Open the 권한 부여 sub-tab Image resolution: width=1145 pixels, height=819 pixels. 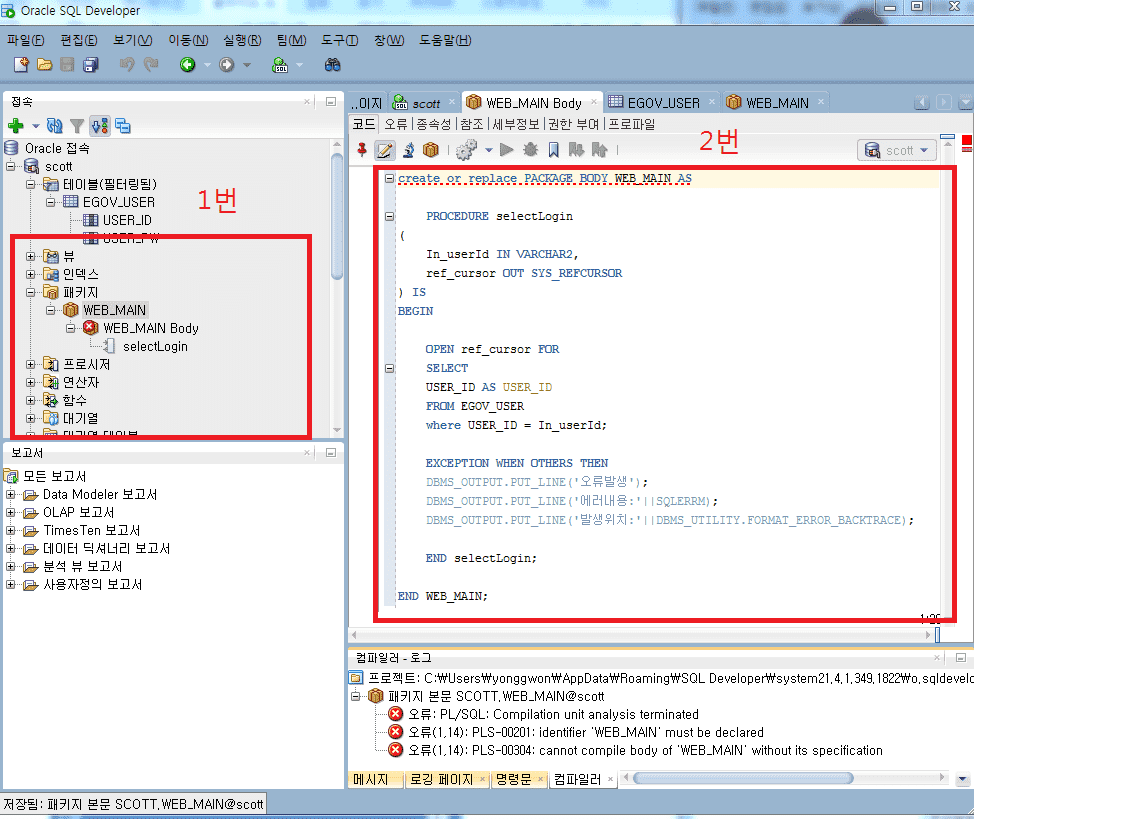tap(573, 124)
